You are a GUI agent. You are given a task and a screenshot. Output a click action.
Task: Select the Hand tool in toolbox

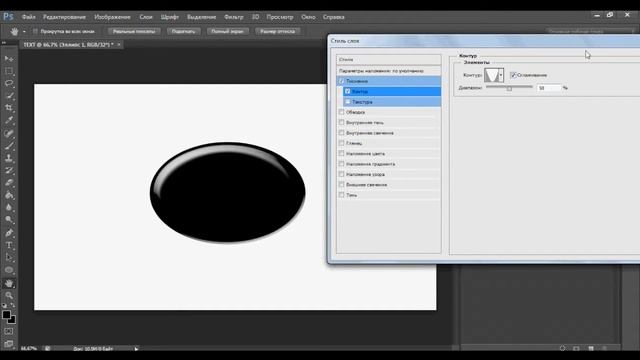click(x=9, y=283)
